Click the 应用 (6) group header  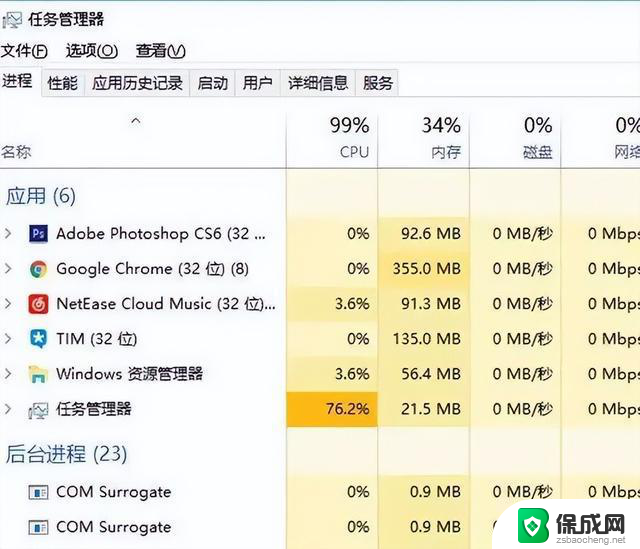(x=41, y=196)
